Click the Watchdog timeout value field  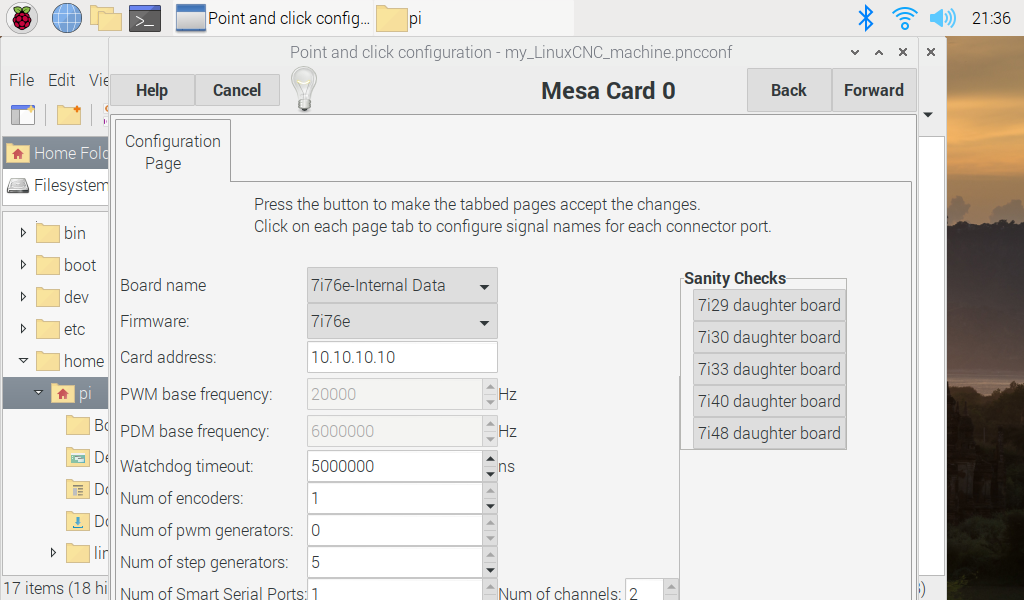395,466
